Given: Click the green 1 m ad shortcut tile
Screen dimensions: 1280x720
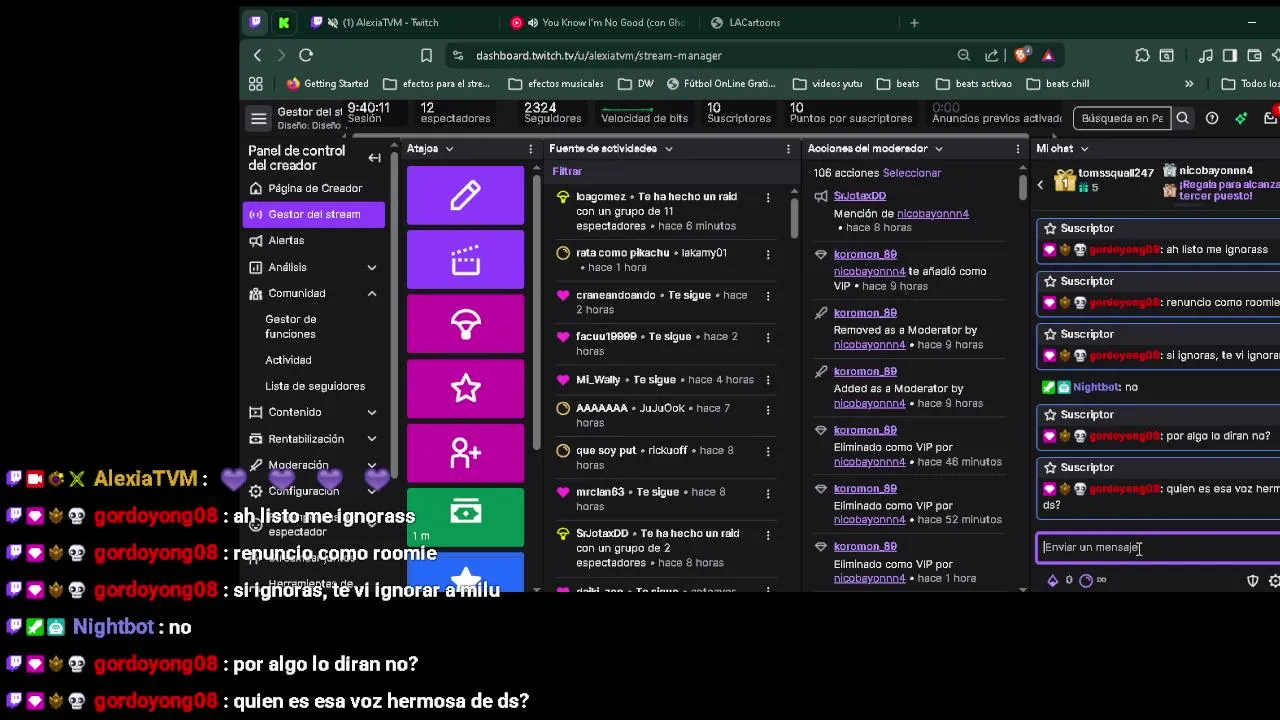Looking at the screenshot, I should coord(465,516).
